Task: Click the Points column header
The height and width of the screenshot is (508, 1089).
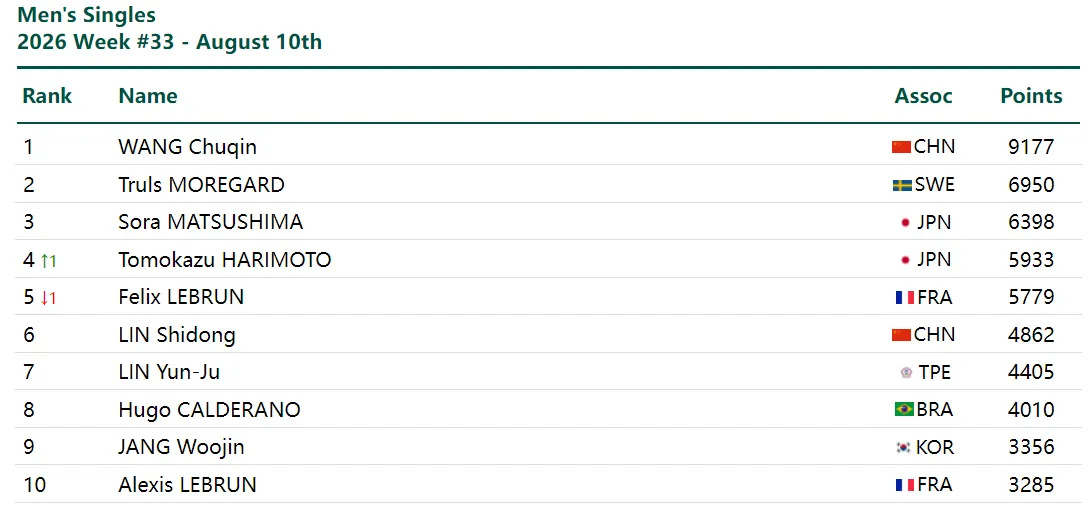Action: coord(1031,95)
